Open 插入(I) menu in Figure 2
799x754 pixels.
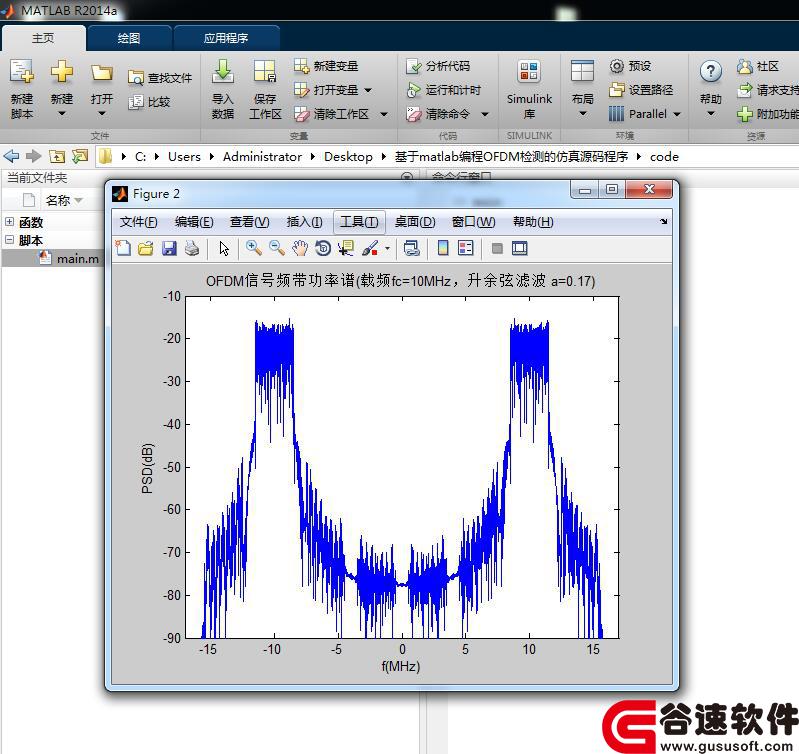pyautogui.click(x=304, y=222)
